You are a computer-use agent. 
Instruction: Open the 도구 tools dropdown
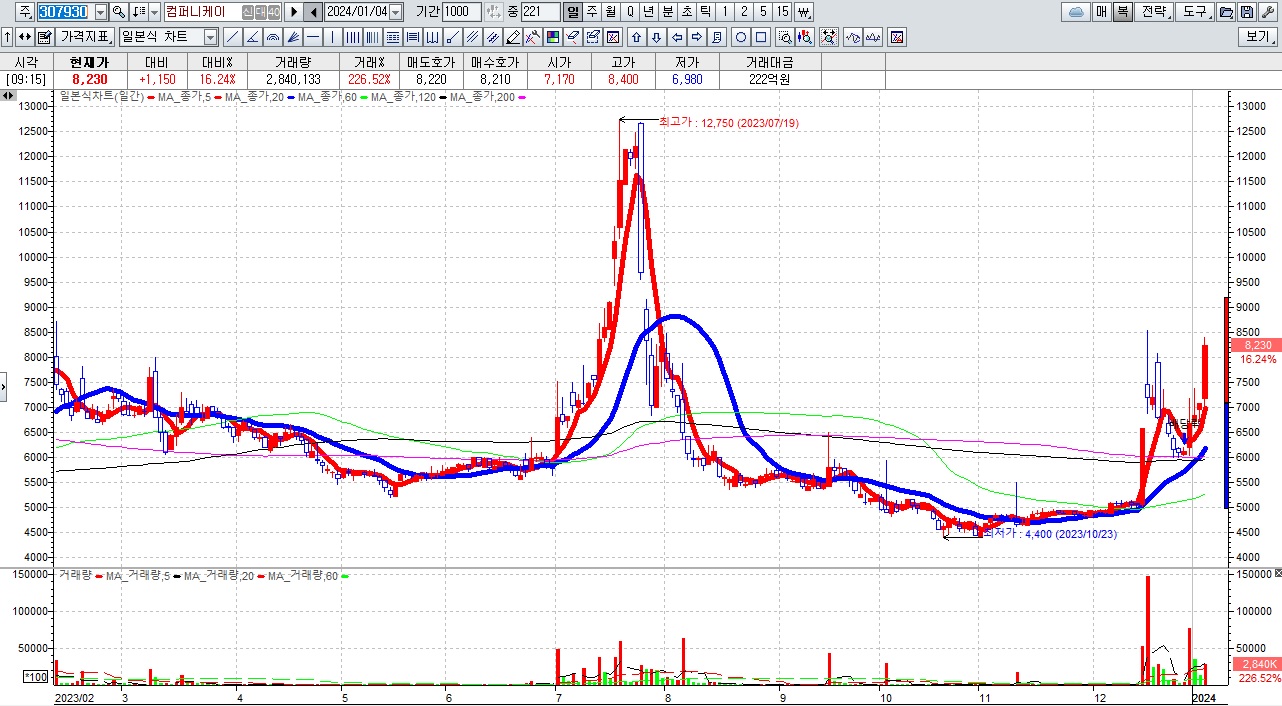click(1195, 12)
